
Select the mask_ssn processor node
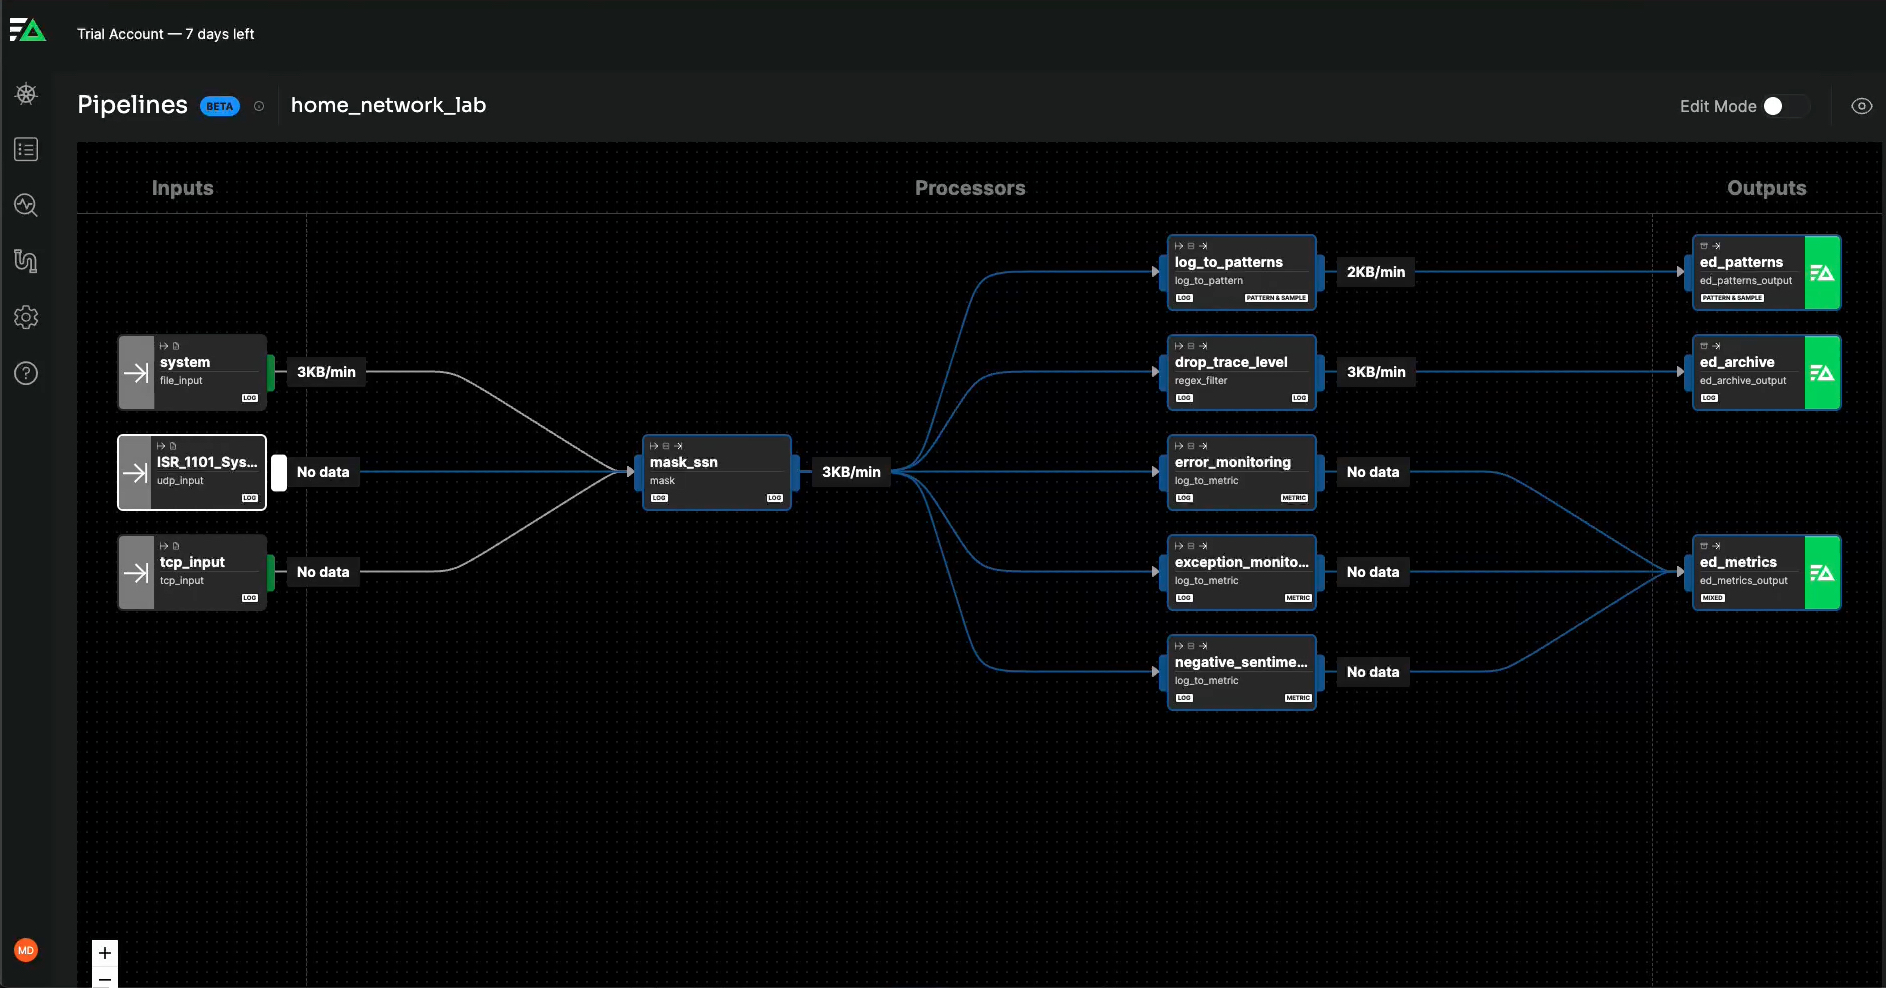click(x=716, y=472)
